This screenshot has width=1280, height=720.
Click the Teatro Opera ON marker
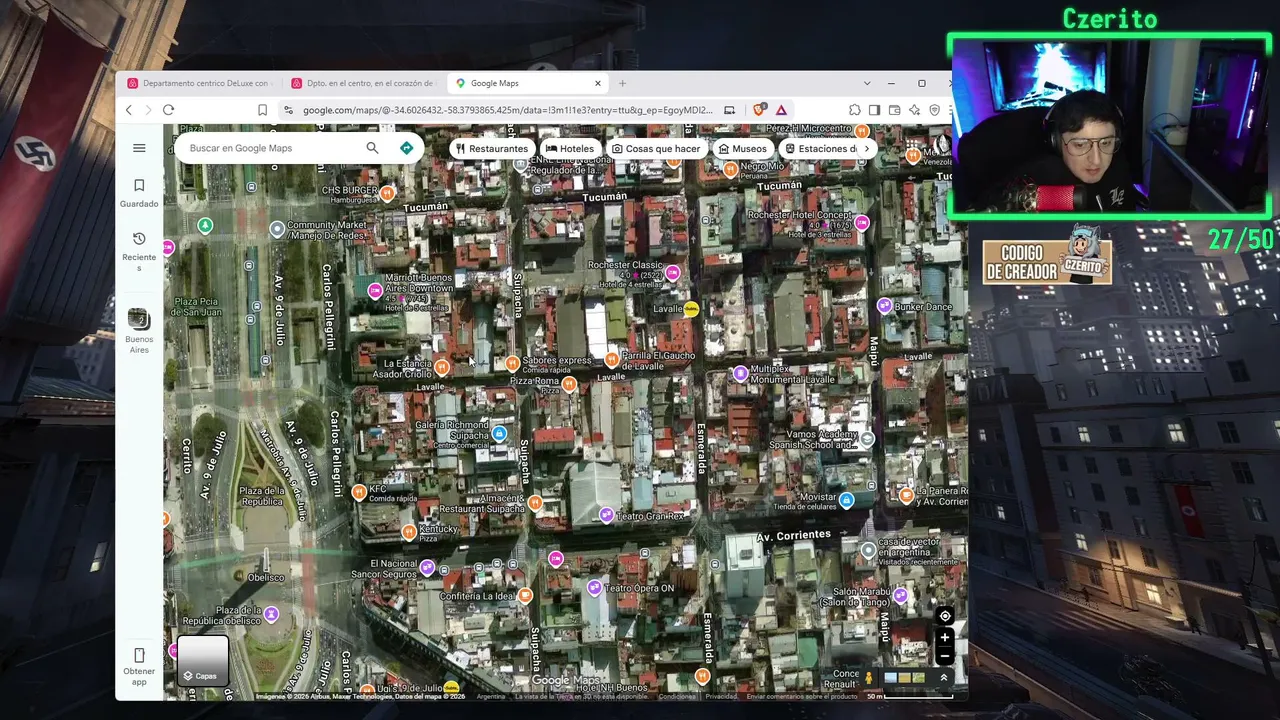pyautogui.click(x=594, y=587)
